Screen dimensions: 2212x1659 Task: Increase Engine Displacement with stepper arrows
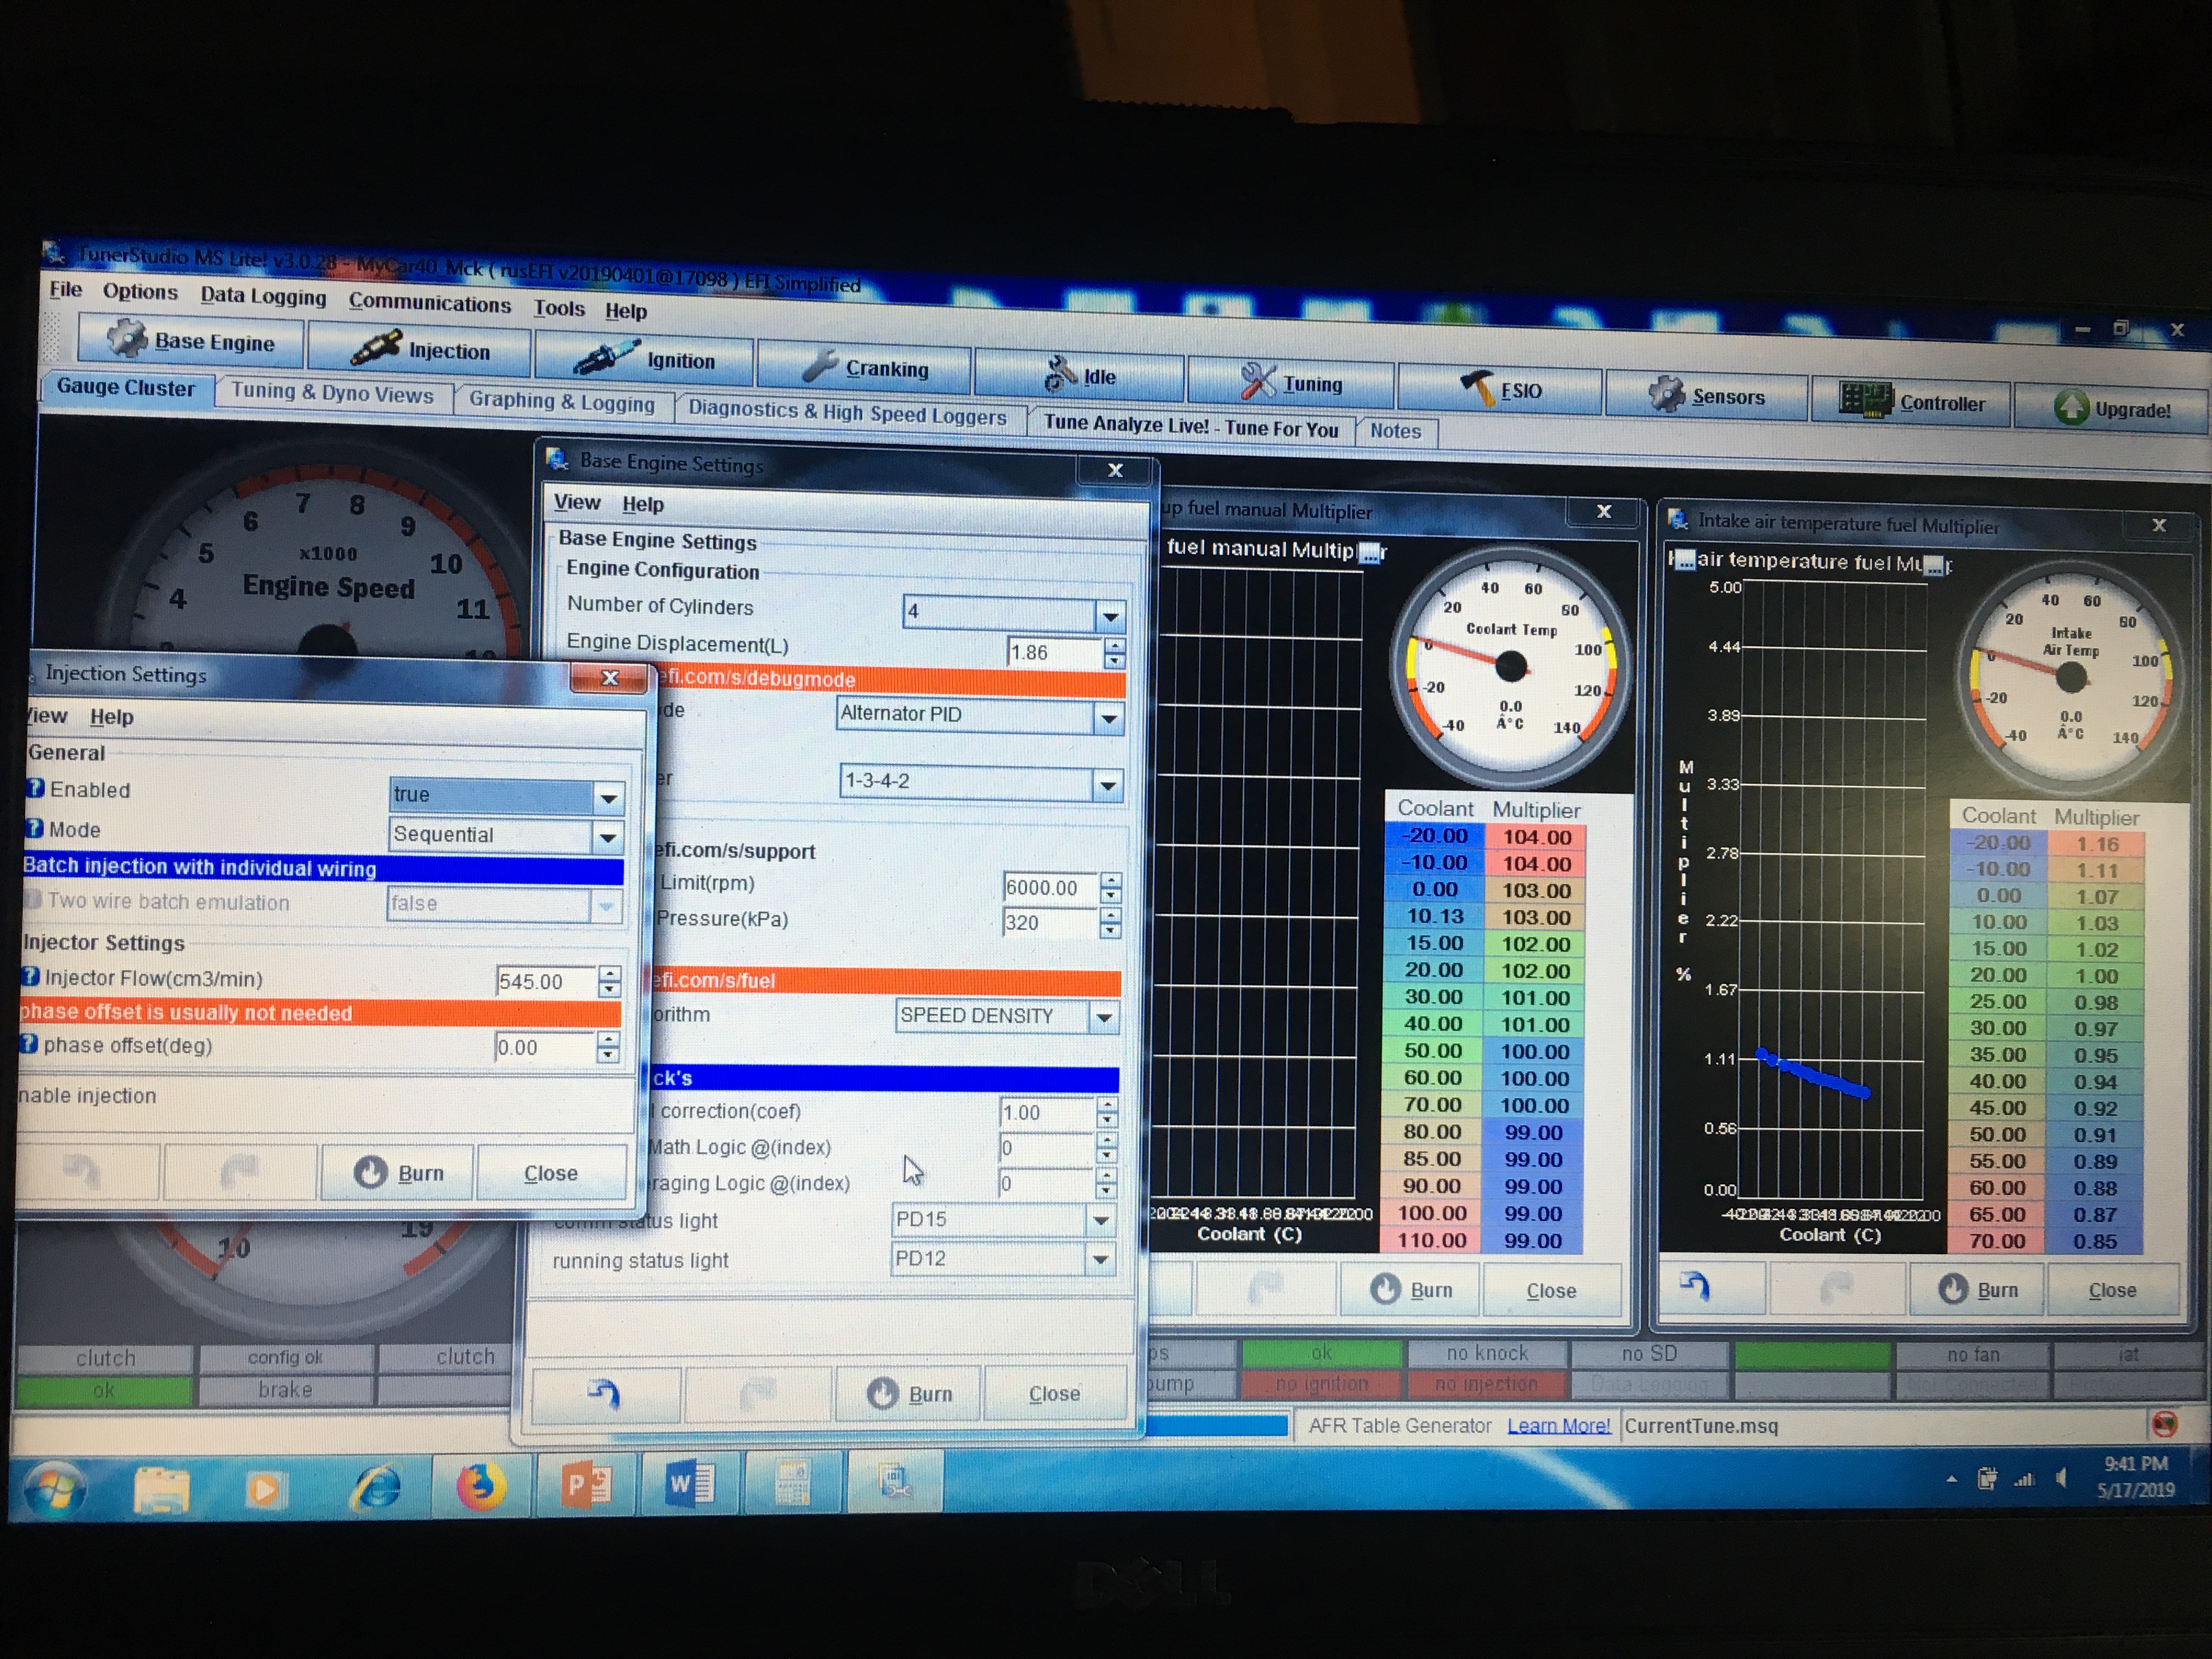pyautogui.click(x=1114, y=646)
